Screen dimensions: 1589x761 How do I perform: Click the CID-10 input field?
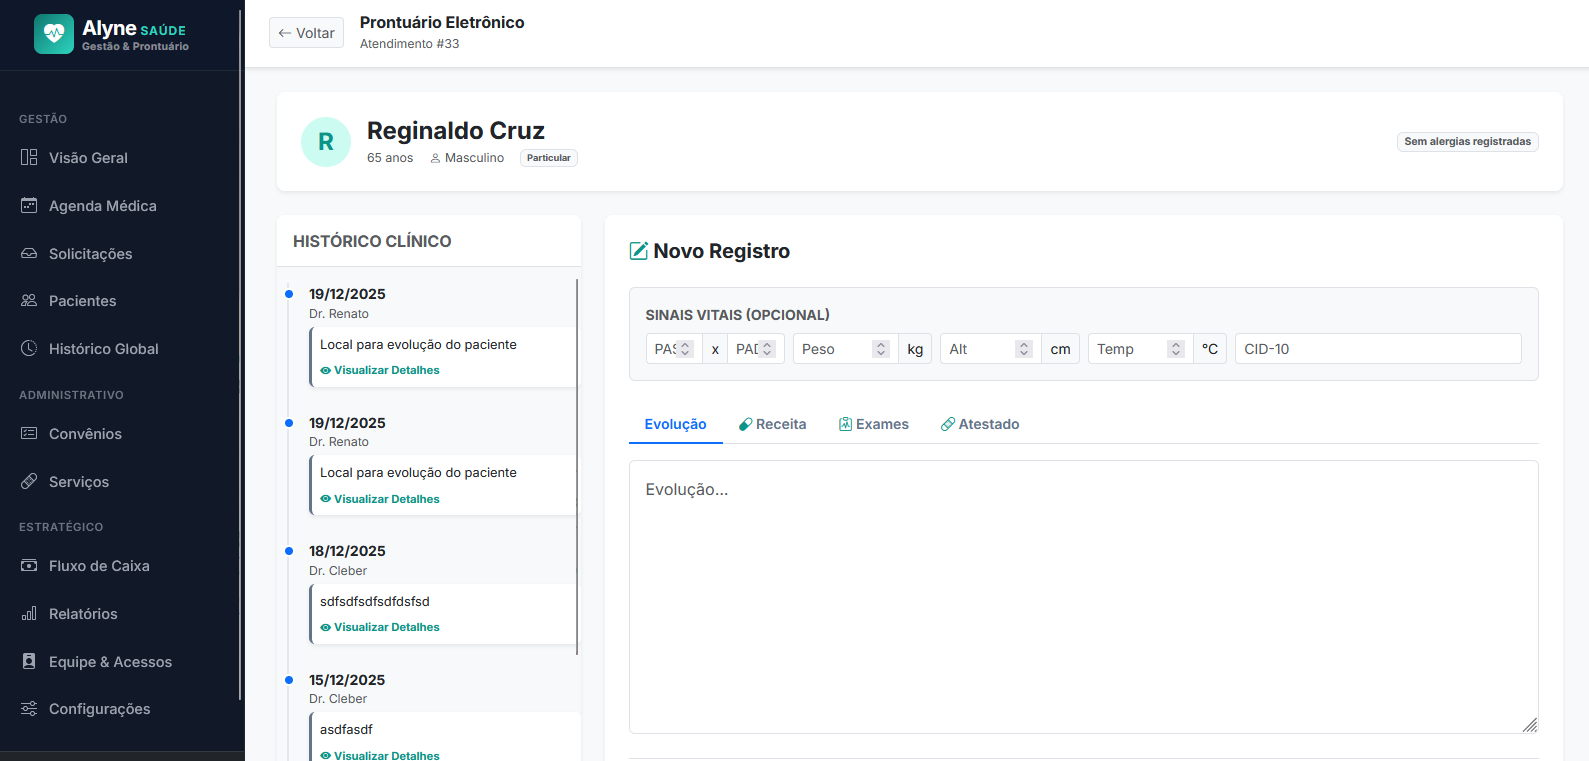1377,349
